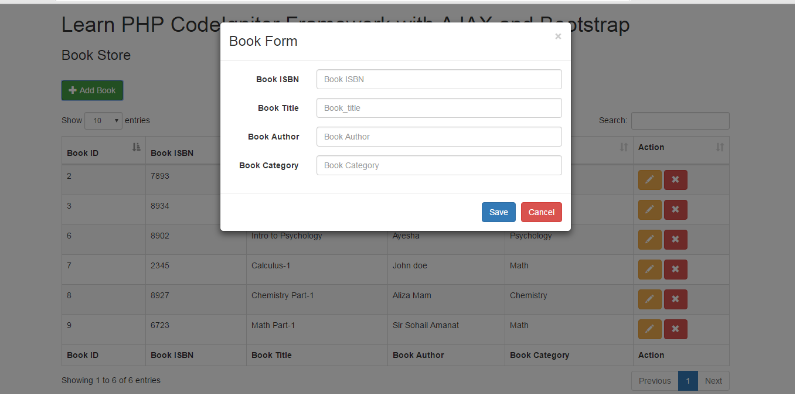Delete the Math Part-1 row
795x394 pixels.
coord(675,329)
